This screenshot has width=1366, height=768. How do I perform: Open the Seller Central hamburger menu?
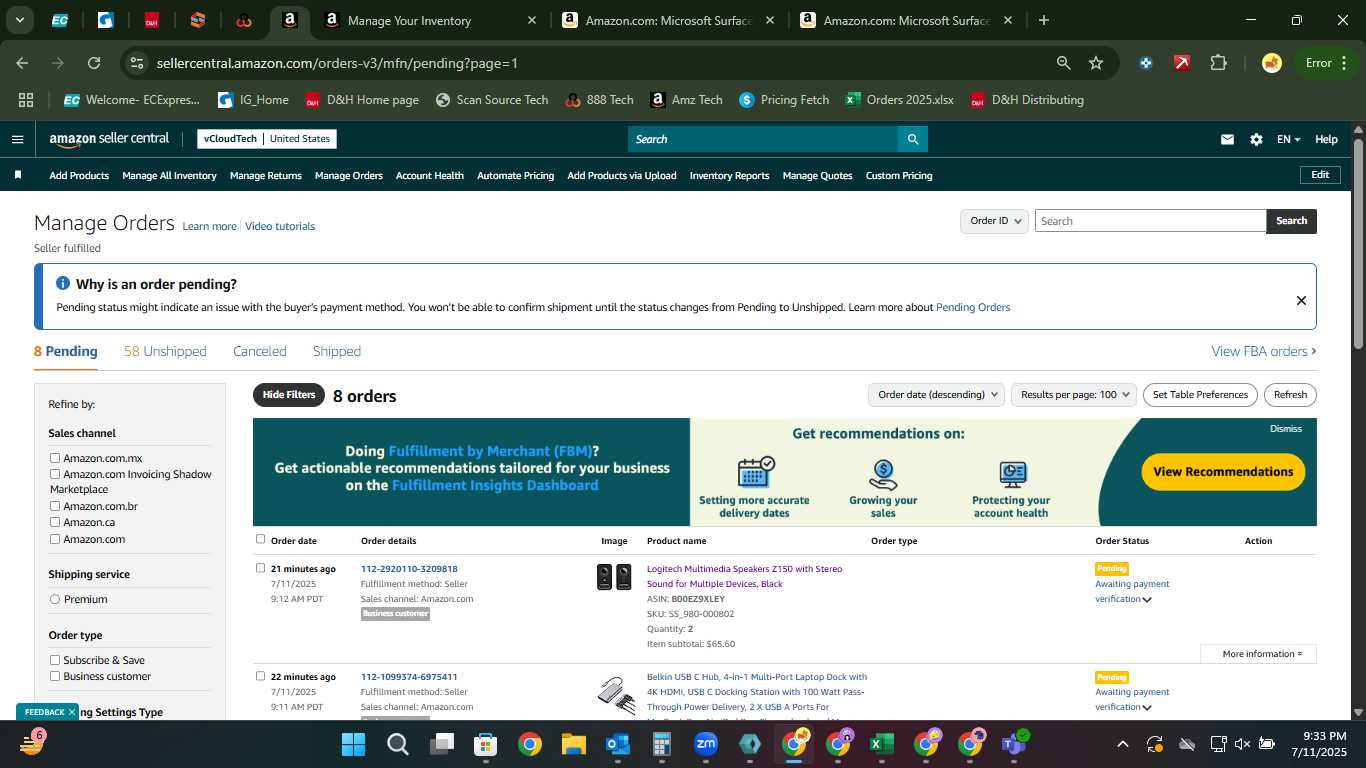pyautogui.click(x=17, y=139)
